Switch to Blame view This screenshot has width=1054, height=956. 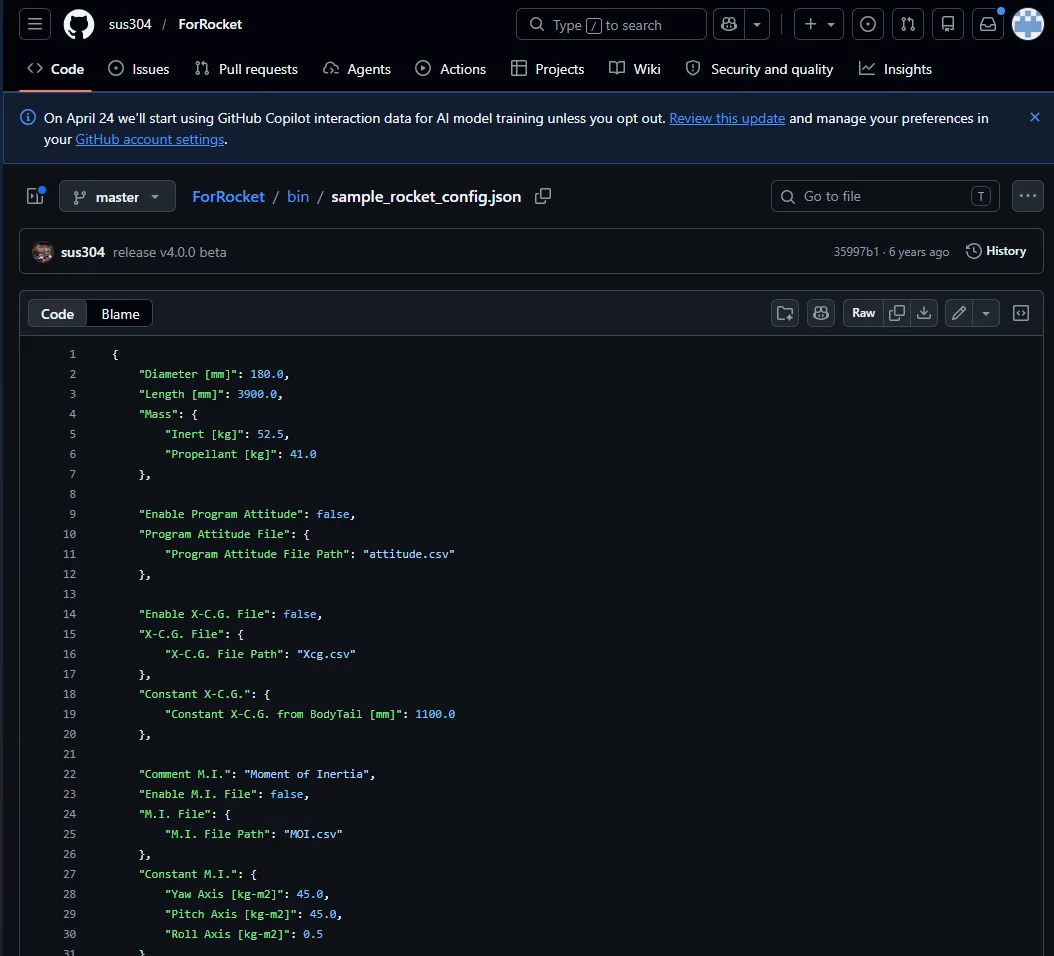click(x=120, y=314)
